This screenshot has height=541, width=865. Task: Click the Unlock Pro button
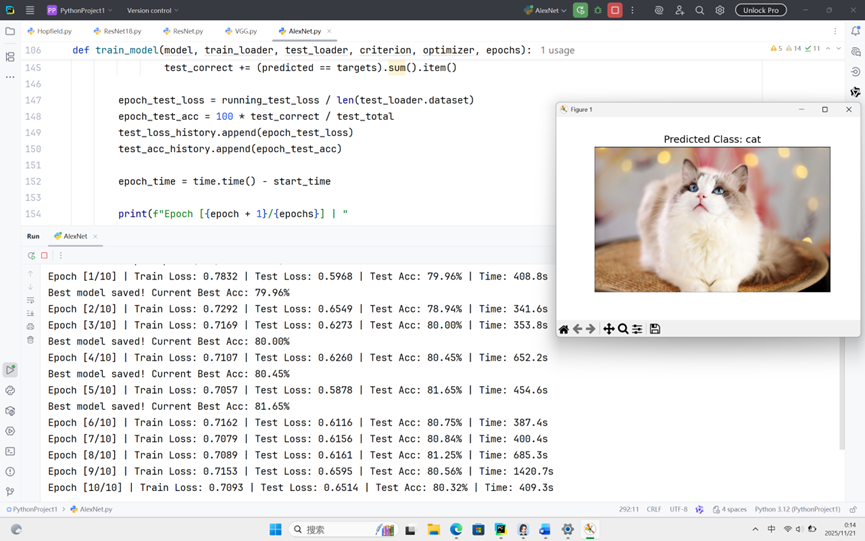pyautogui.click(x=761, y=10)
